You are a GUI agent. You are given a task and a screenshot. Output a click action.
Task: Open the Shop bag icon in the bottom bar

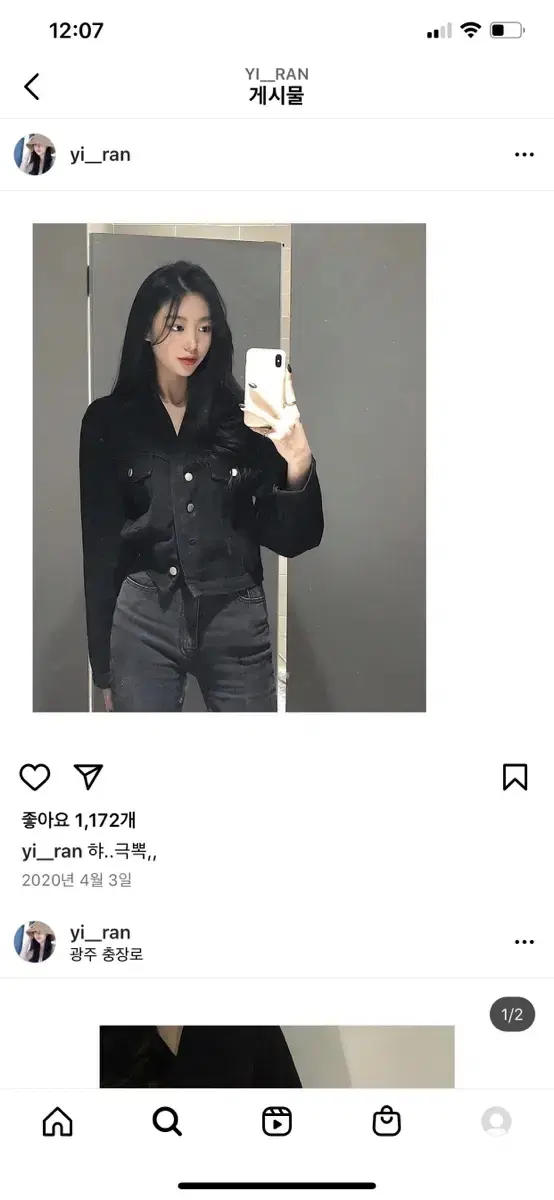tap(386, 1122)
